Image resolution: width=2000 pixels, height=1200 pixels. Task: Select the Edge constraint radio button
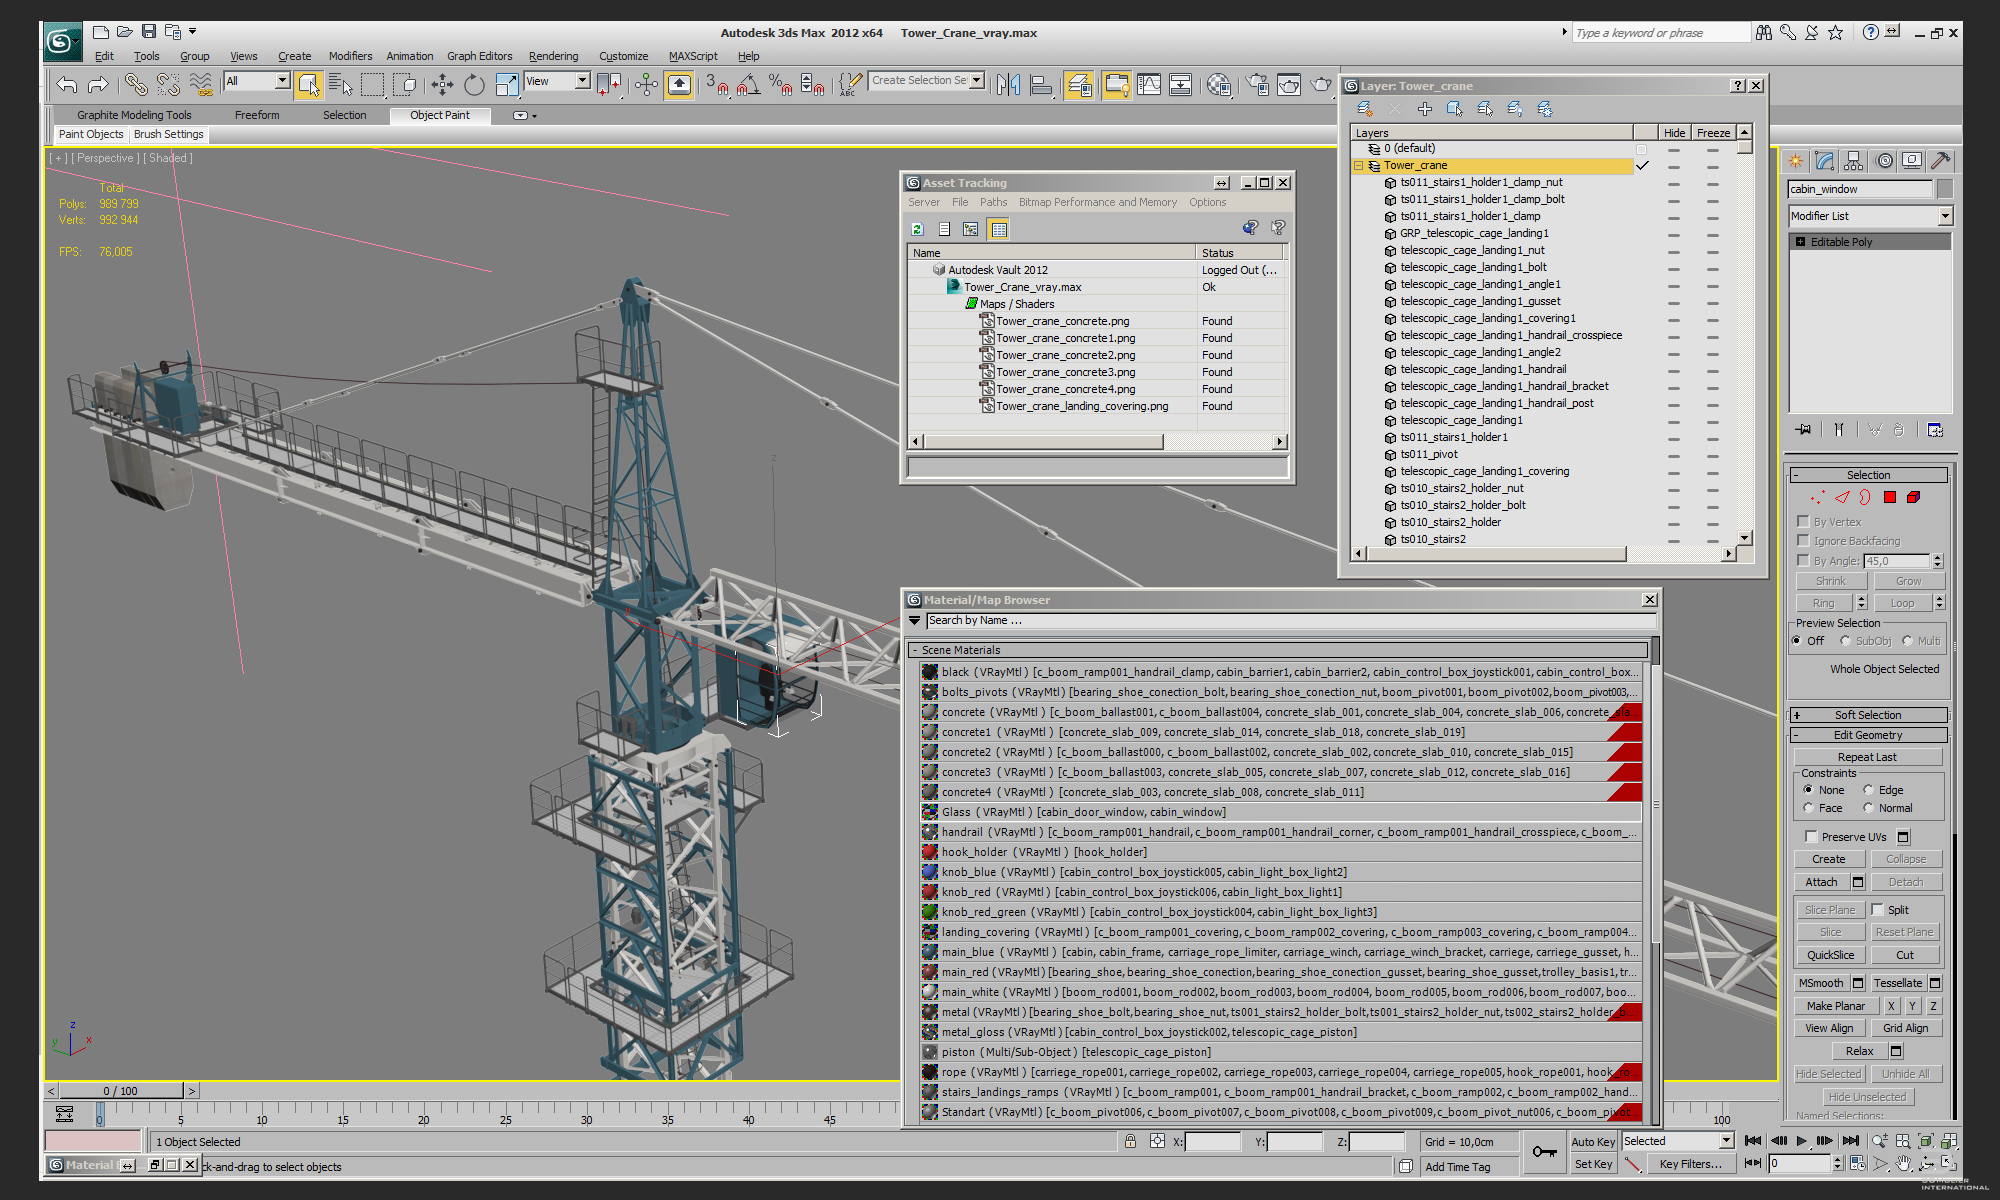point(1868,790)
